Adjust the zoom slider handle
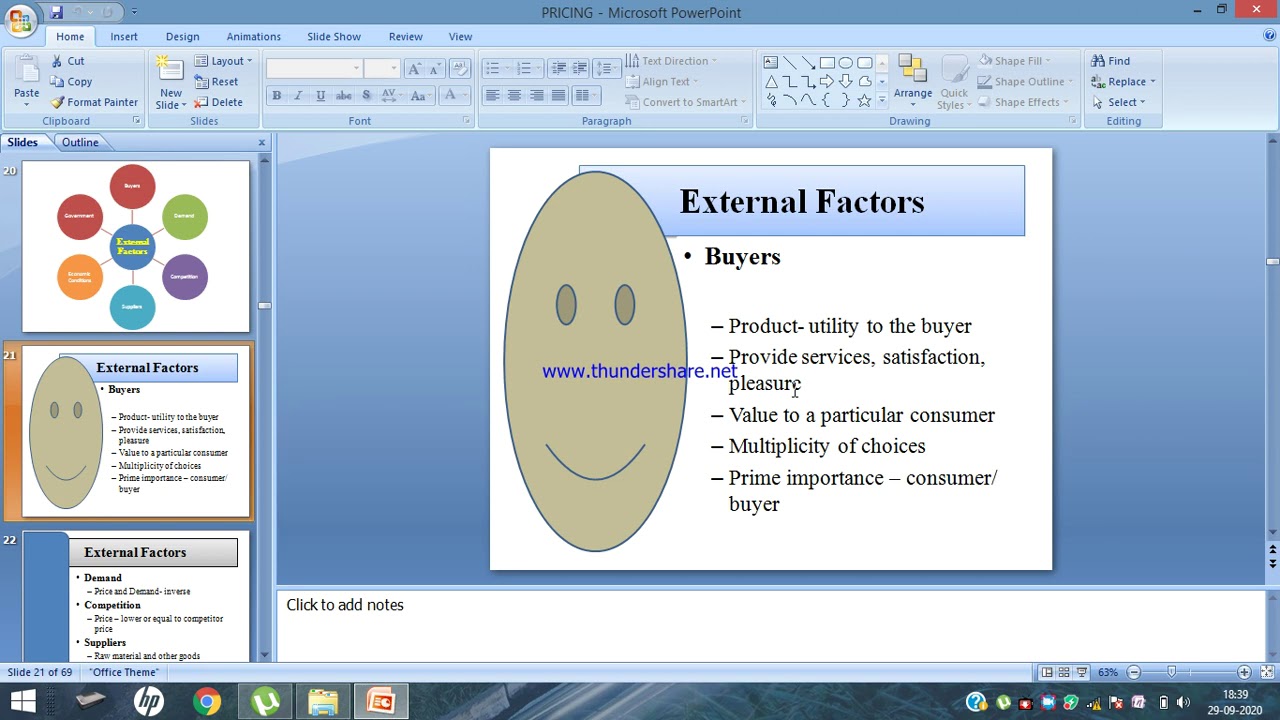 click(x=1172, y=672)
